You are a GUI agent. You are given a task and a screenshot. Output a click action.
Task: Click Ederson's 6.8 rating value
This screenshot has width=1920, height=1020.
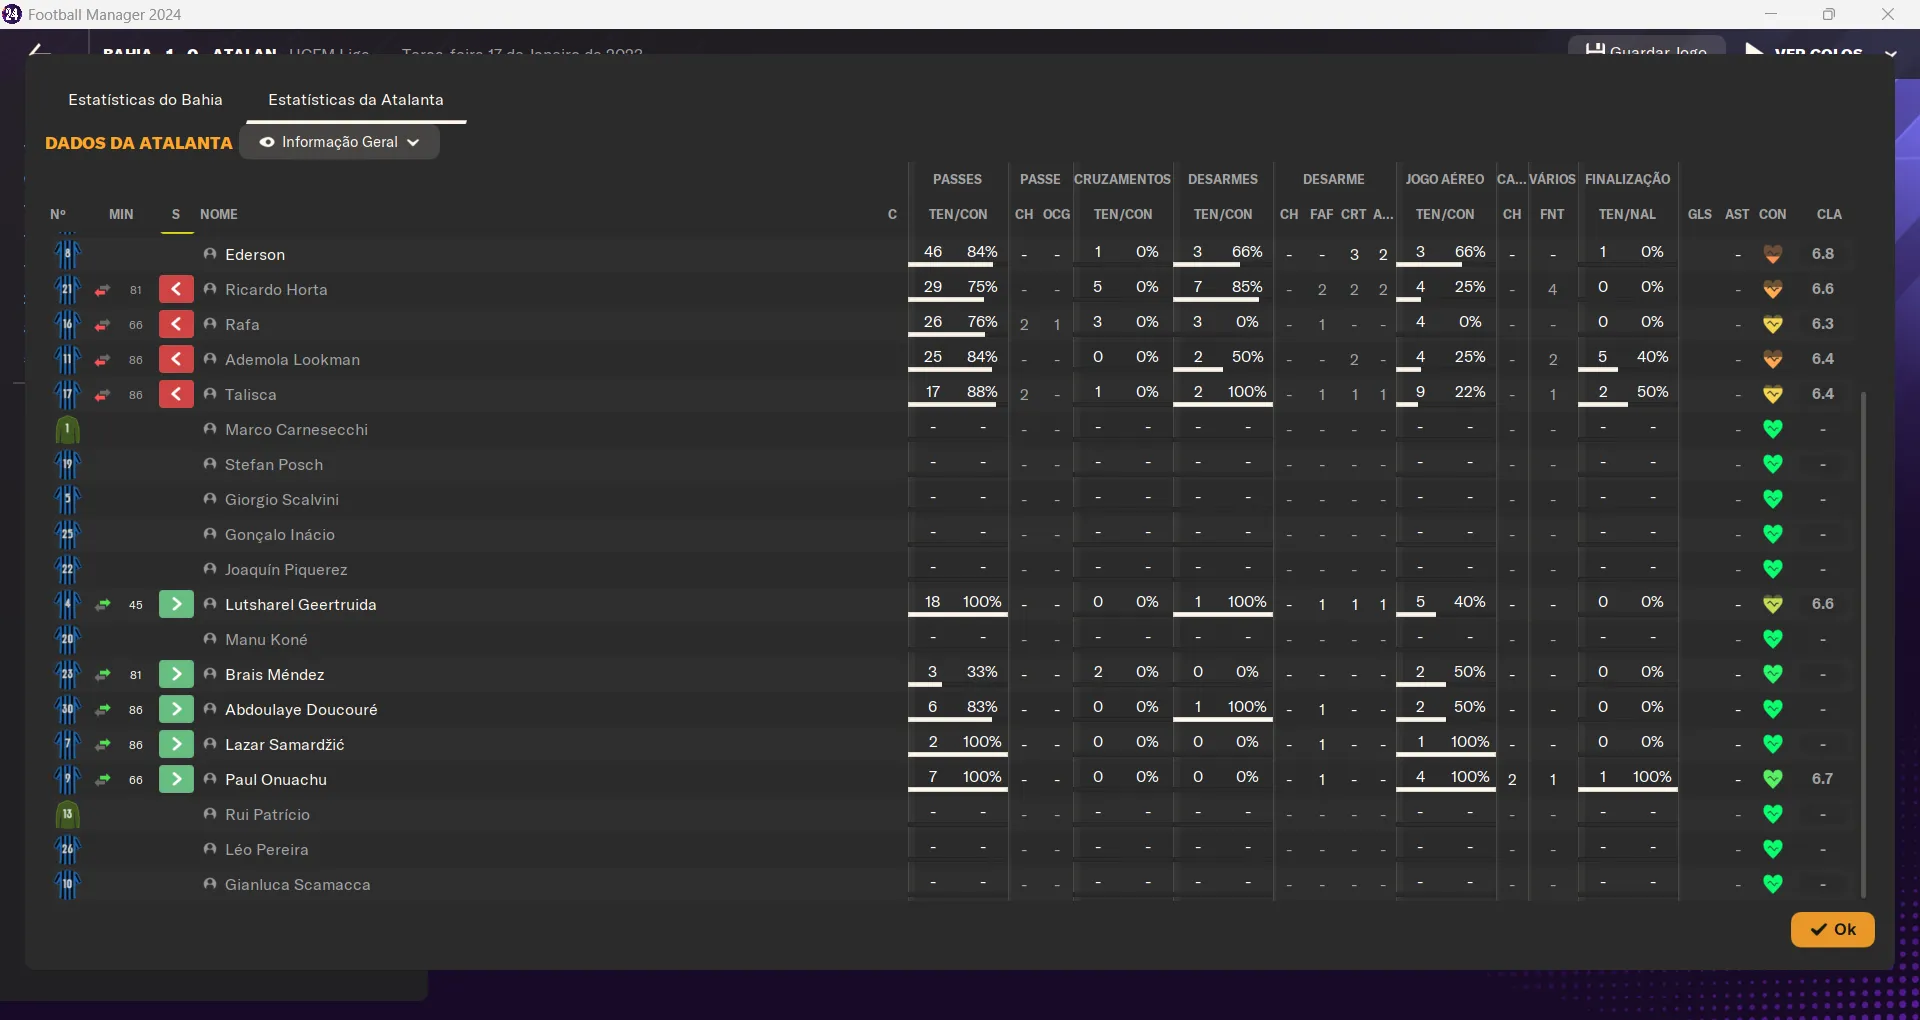click(x=1823, y=254)
